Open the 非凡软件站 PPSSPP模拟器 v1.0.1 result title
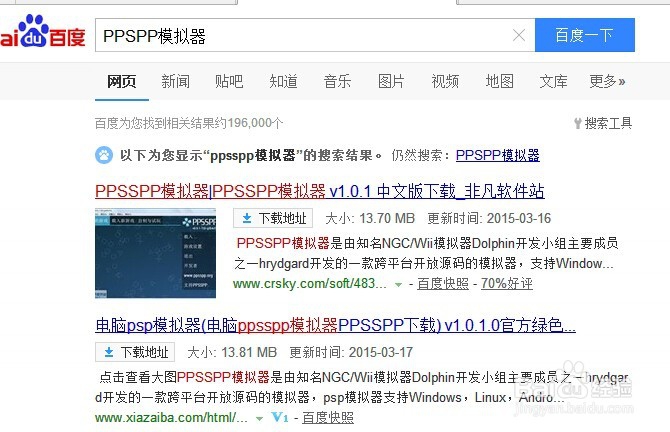The image size is (670, 432). [x=320, y=191]
